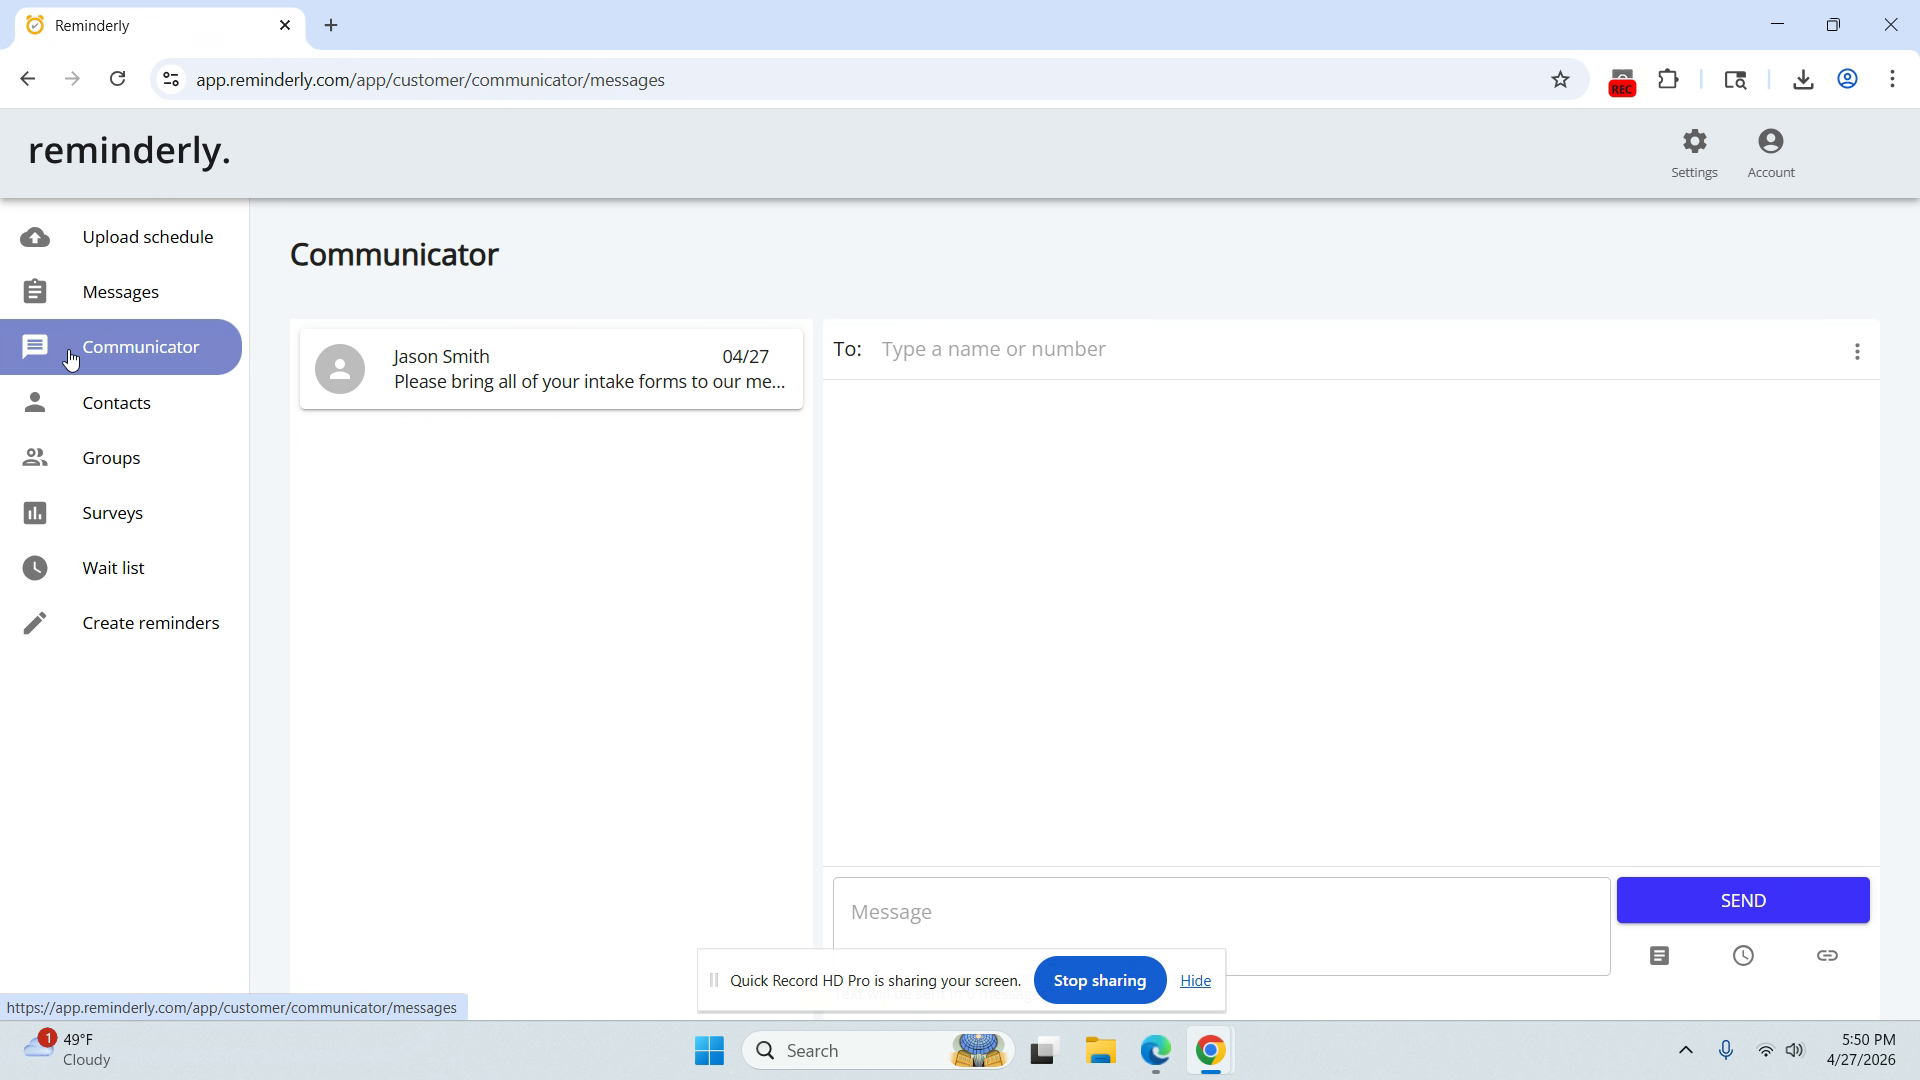
Task: Click Stop sharing button
Action: (x=1100, y=980)
